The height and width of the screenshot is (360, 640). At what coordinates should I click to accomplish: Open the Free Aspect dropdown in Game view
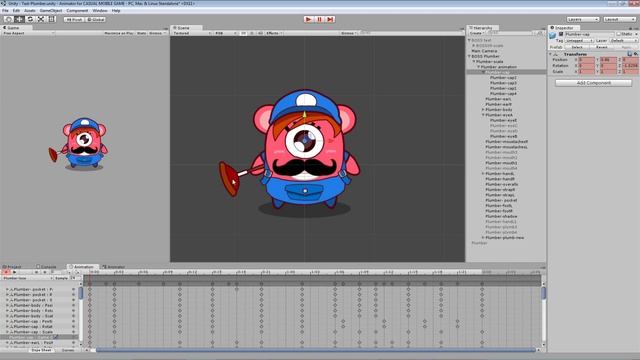[x=28, y=33]
